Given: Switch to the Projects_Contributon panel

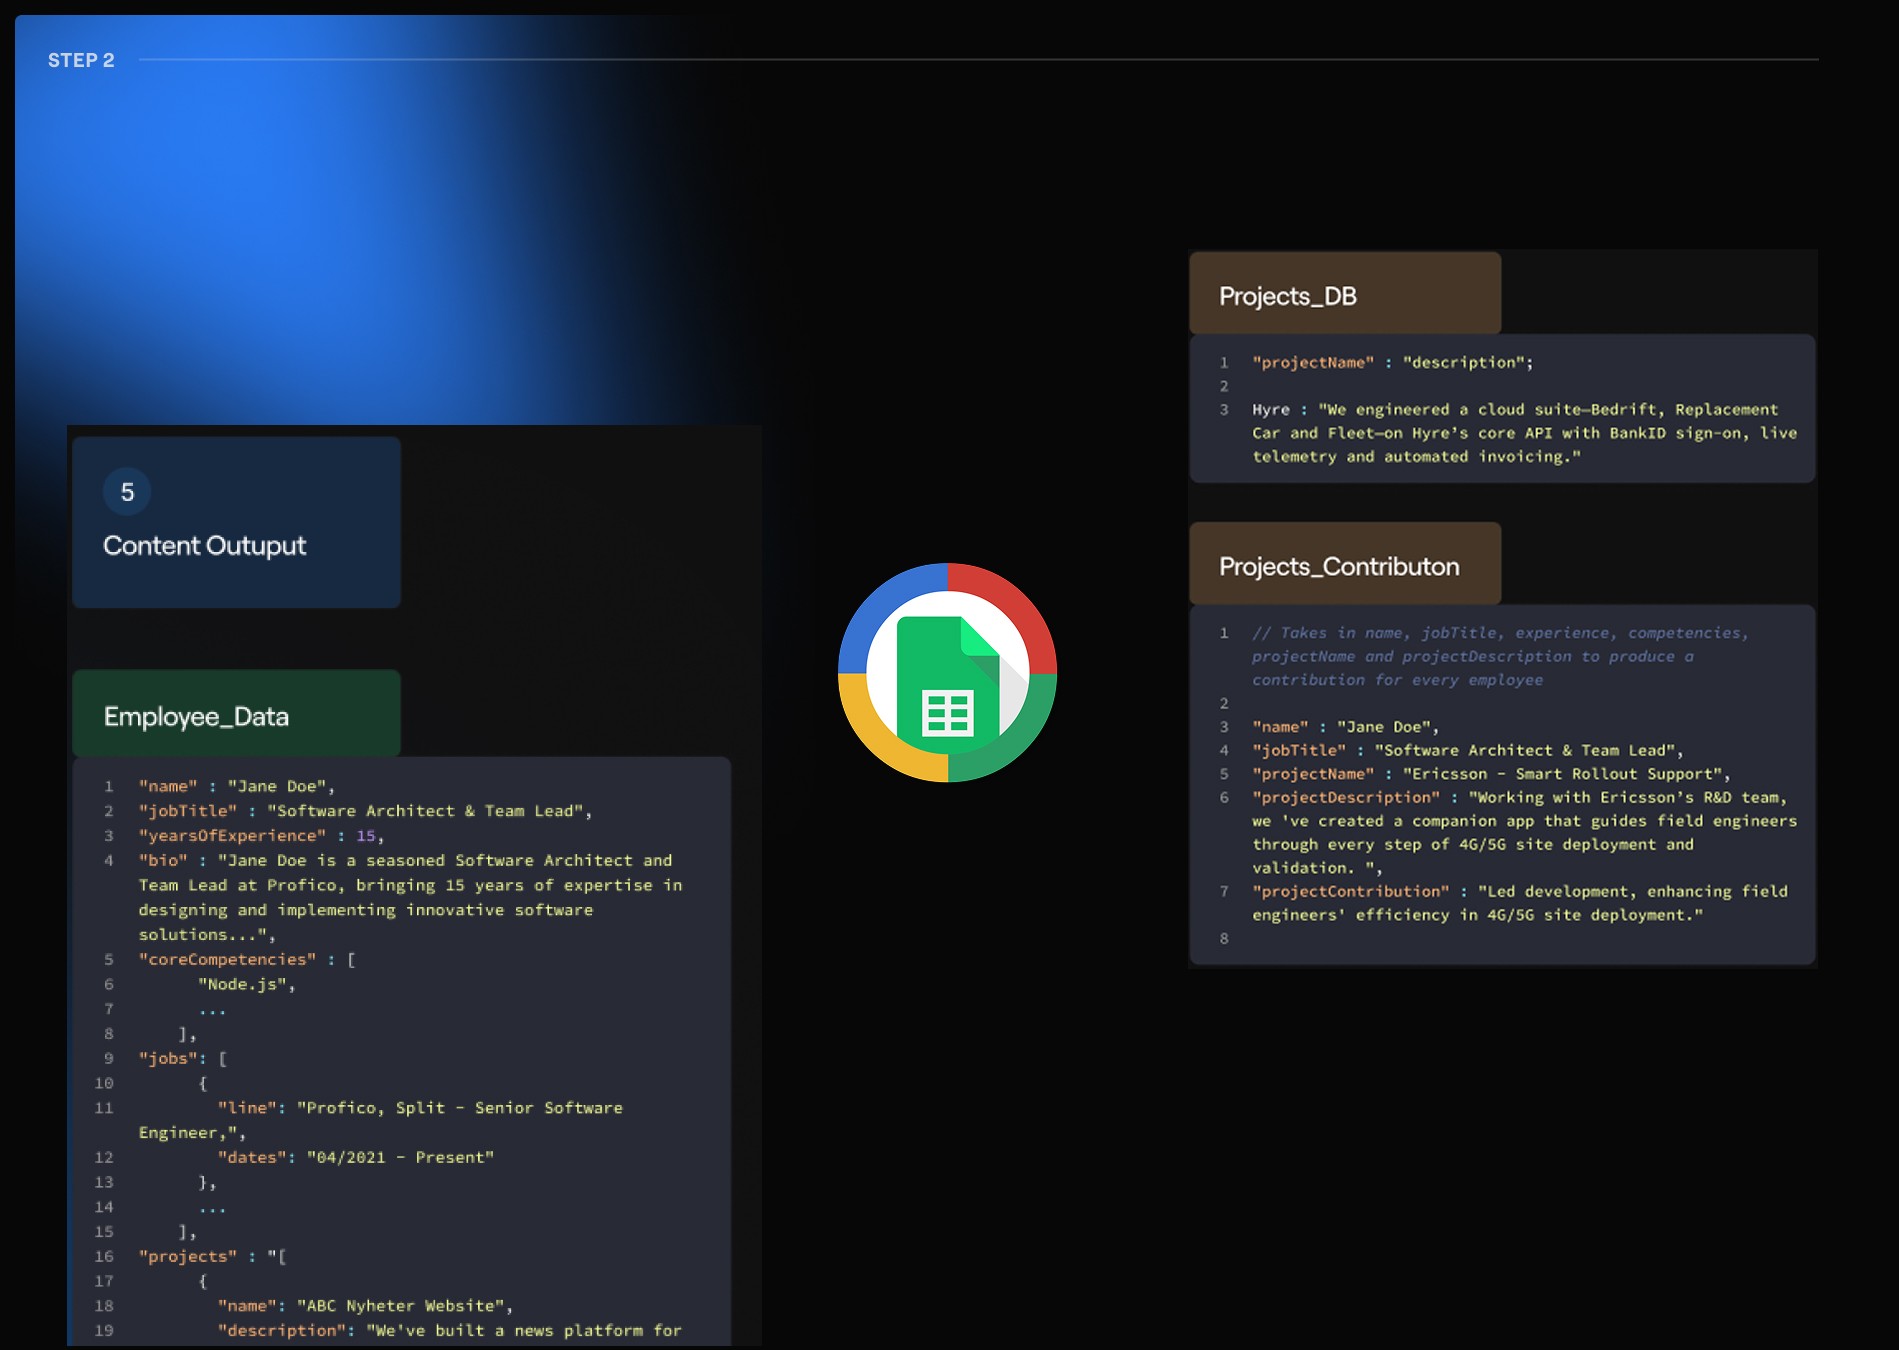Looking at the screenshot, I should tap(1339, 565).
